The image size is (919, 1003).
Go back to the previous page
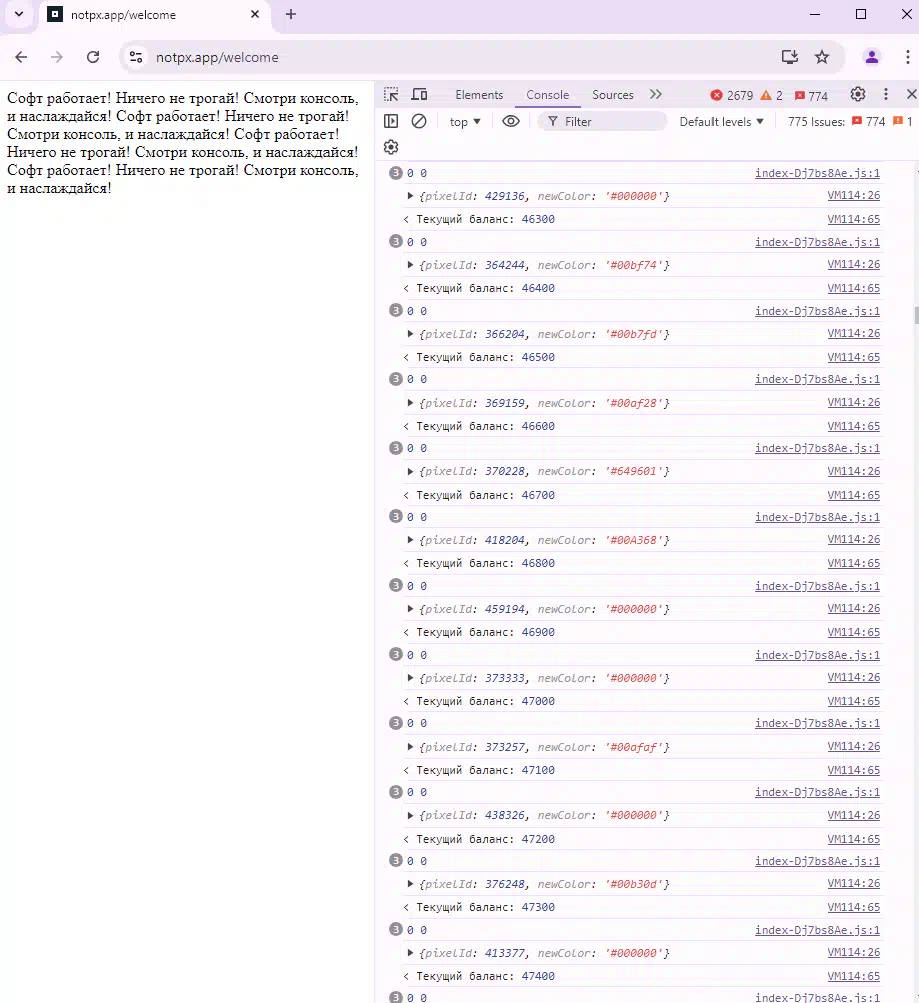[x=21, y=57]
